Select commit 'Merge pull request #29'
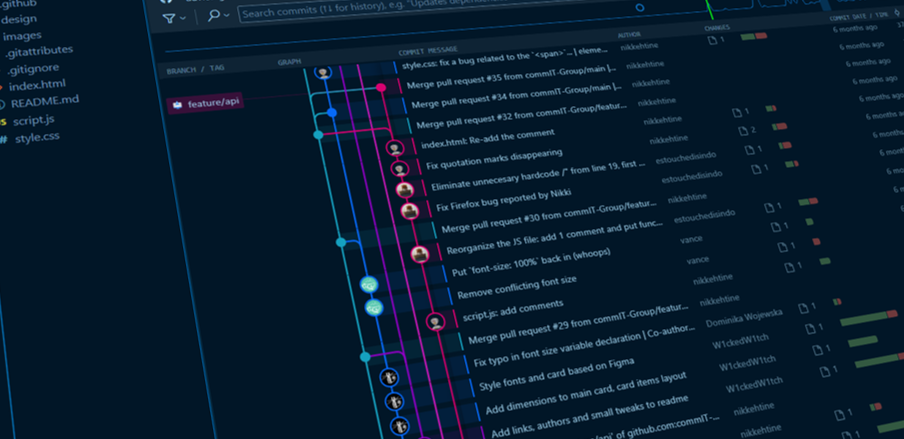Viewport: 904px width, 439px height. point(578,324)
